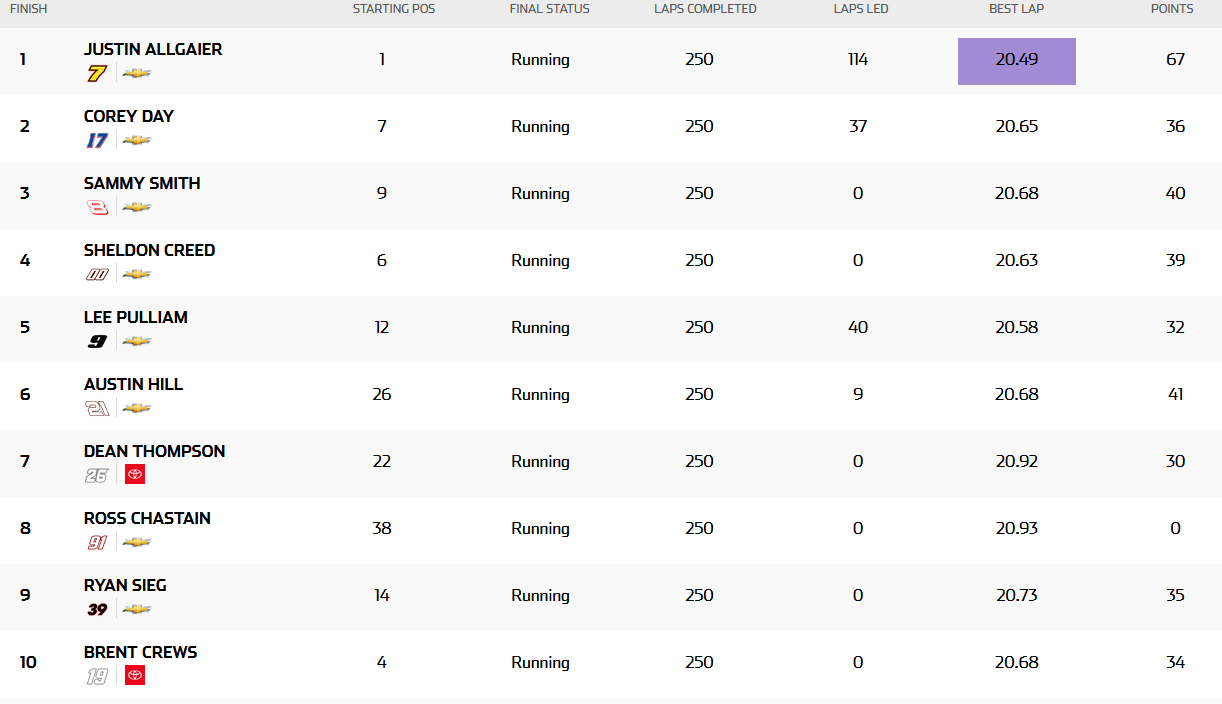Viewport: 1222px width, 704px height.
Task: Click the Chevrolet logo under Lee Pulliam
Action: pos(136,341)
